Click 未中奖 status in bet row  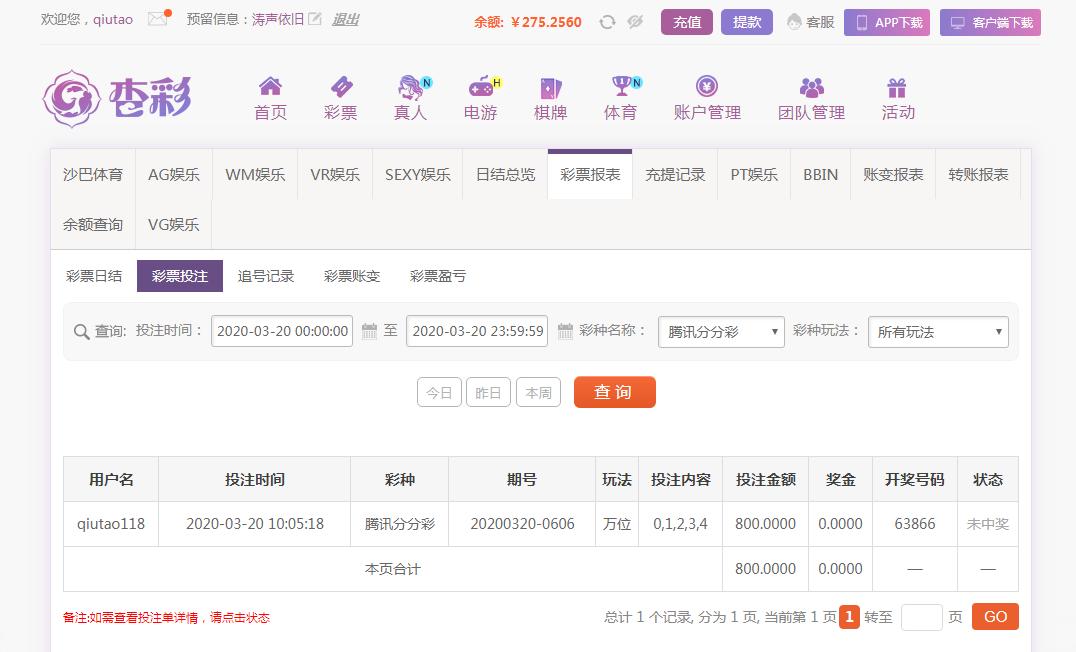(x=987, y=524)
